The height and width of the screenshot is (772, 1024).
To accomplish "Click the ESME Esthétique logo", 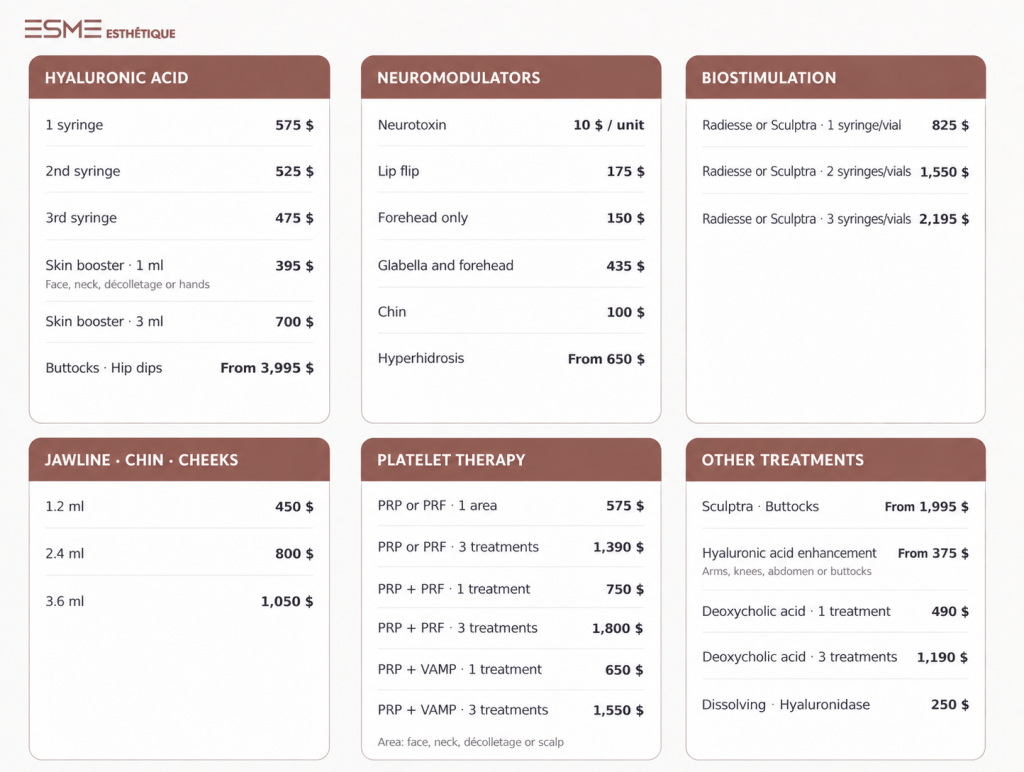I will point(100,29).
